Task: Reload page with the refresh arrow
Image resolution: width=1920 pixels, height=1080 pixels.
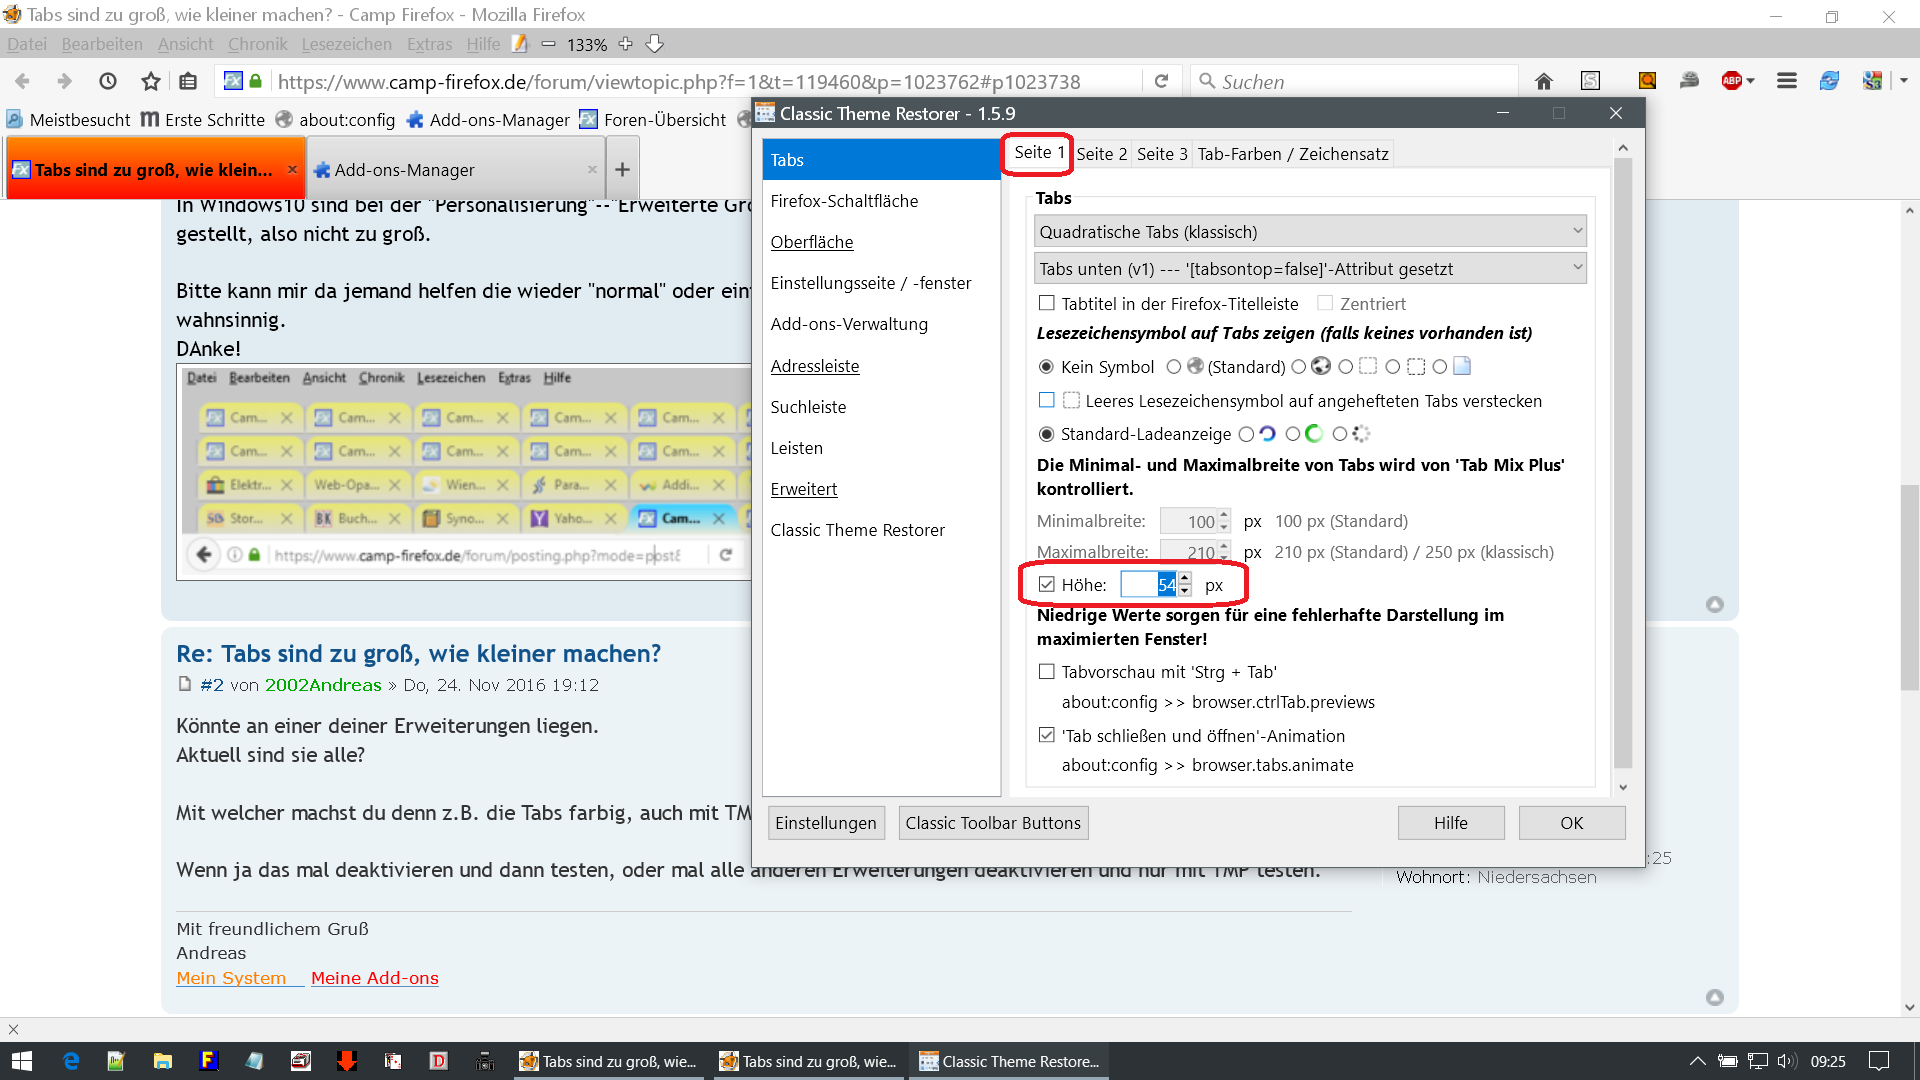Action: 1161,81
